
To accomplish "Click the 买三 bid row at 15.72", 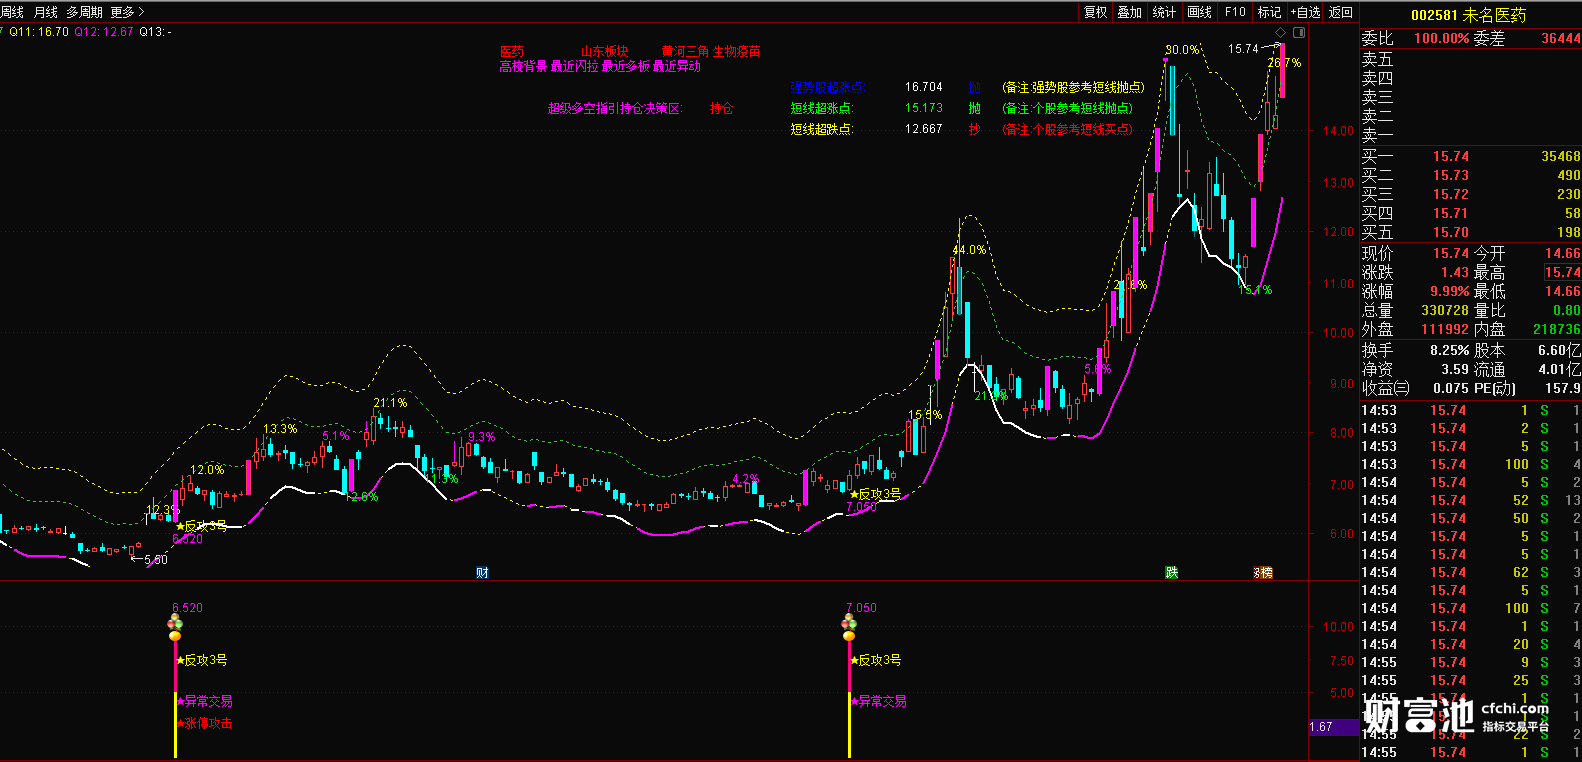I will pyautogui.click(x=1471, y=195).
